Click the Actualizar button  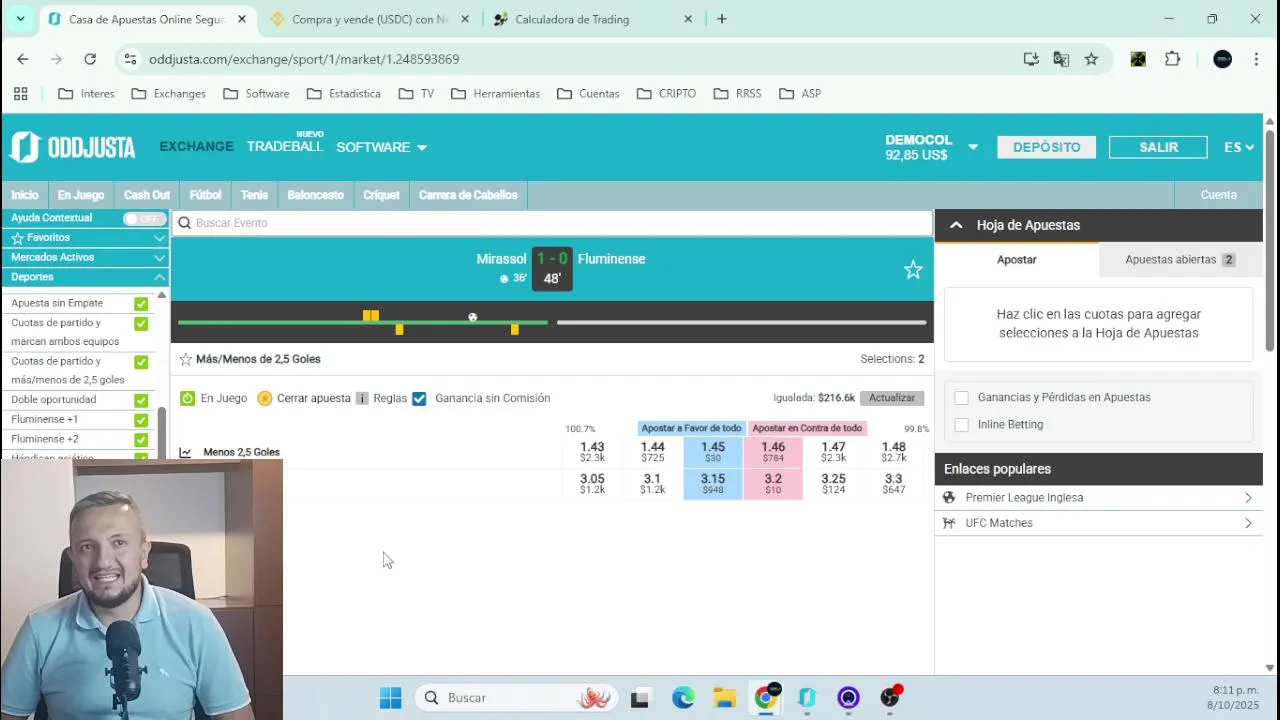click(892, 398)
